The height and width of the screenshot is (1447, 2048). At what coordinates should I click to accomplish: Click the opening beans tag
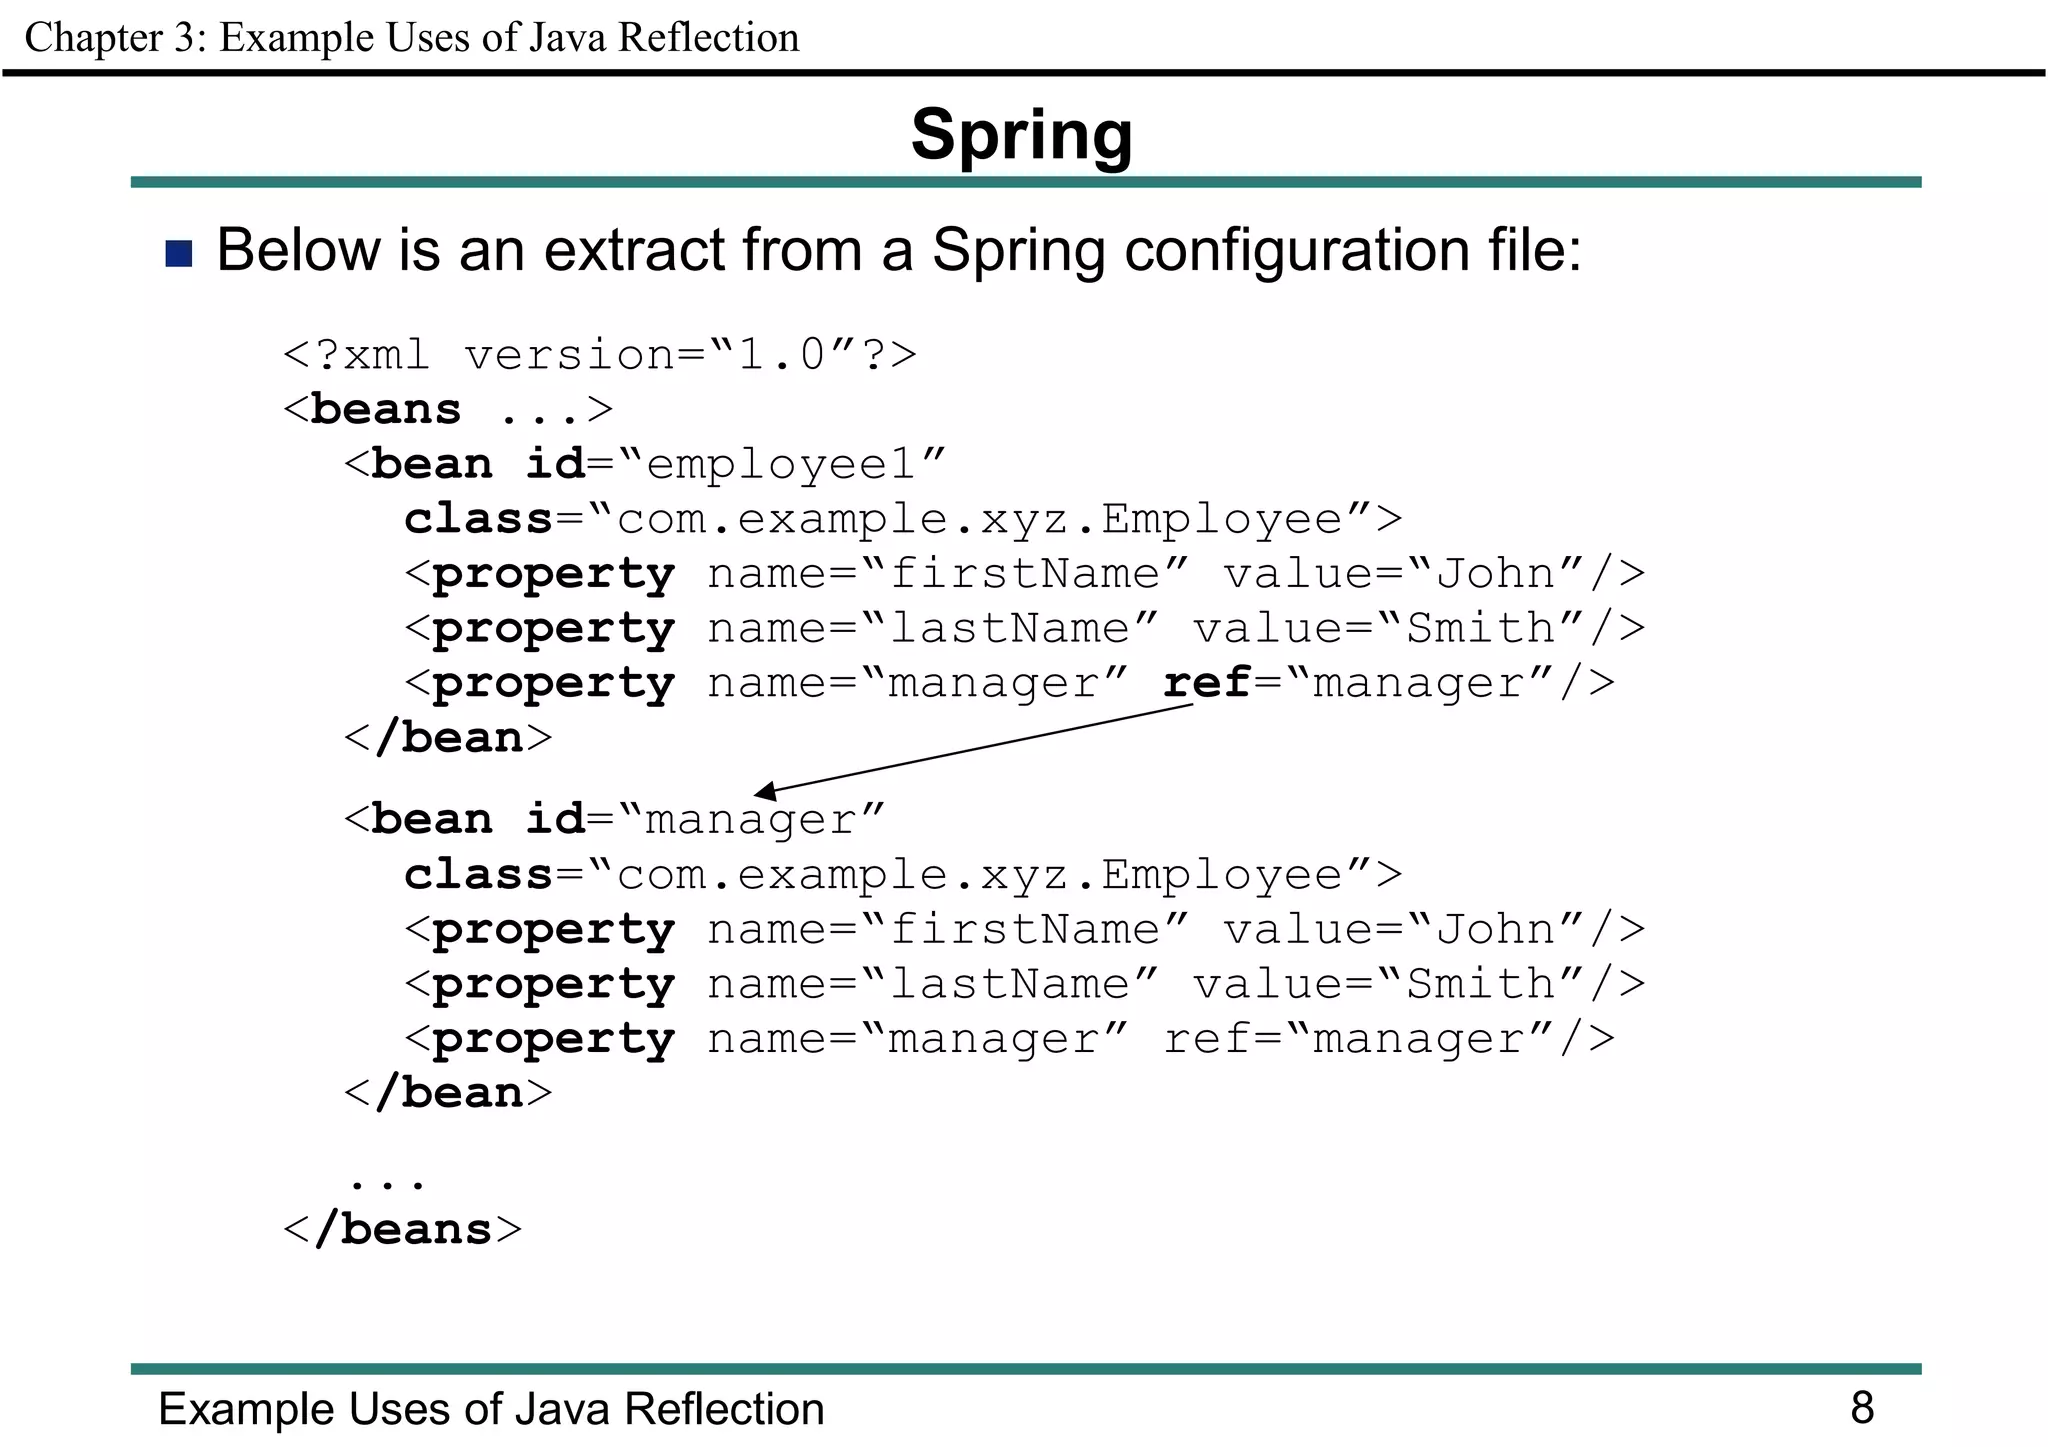coord(447,410)
